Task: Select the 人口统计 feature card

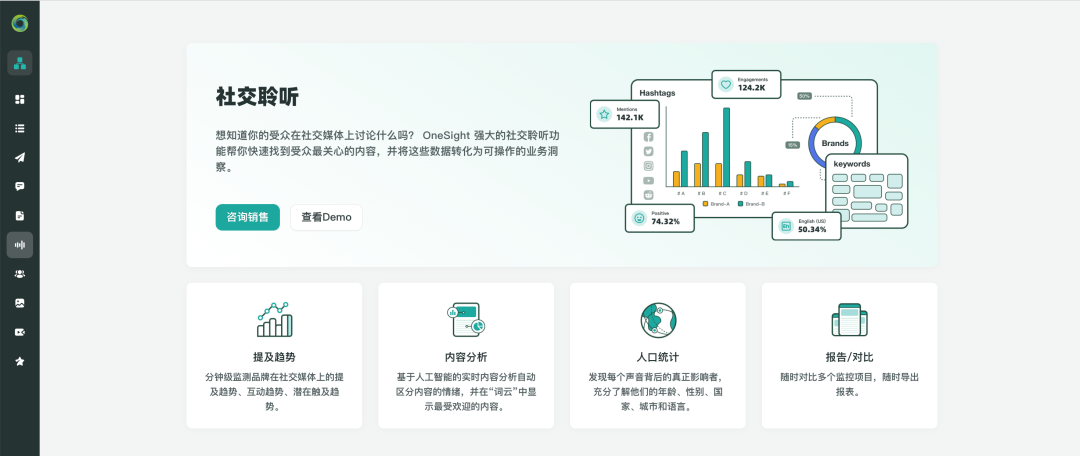Action: (657, 356)
